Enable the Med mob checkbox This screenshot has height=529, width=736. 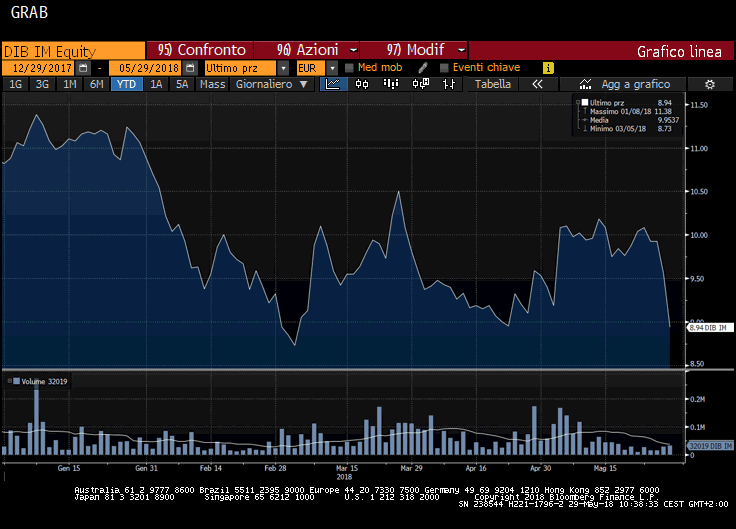click(x=349, y=67)
